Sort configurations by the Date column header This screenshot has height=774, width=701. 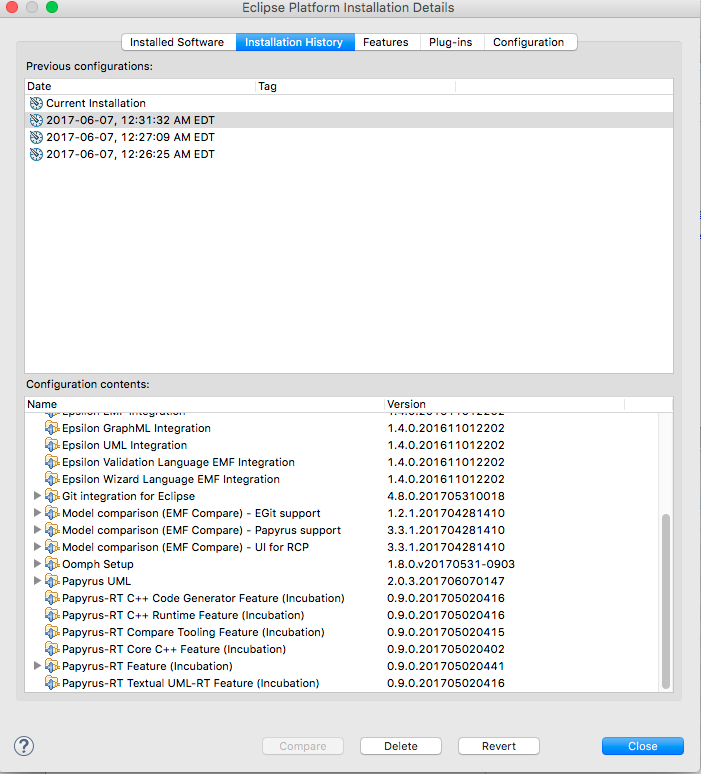pos(140,86)
